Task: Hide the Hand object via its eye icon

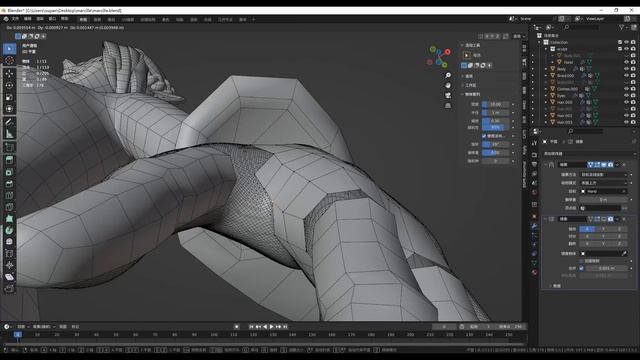Action: click(626, 62)
